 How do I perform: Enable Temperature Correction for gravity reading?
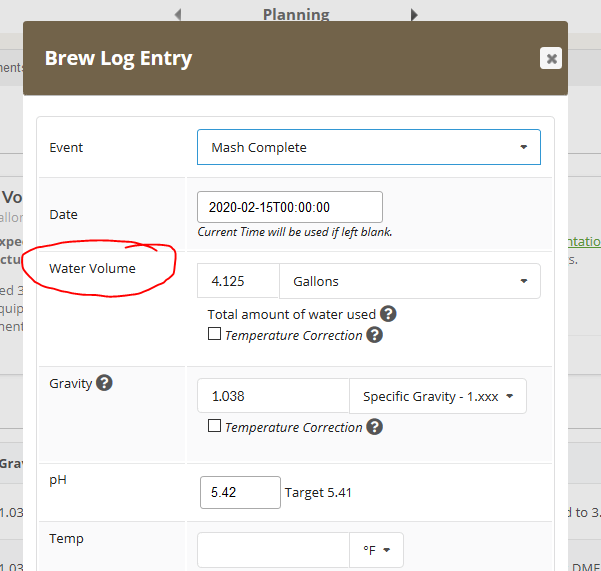point(214,427)
